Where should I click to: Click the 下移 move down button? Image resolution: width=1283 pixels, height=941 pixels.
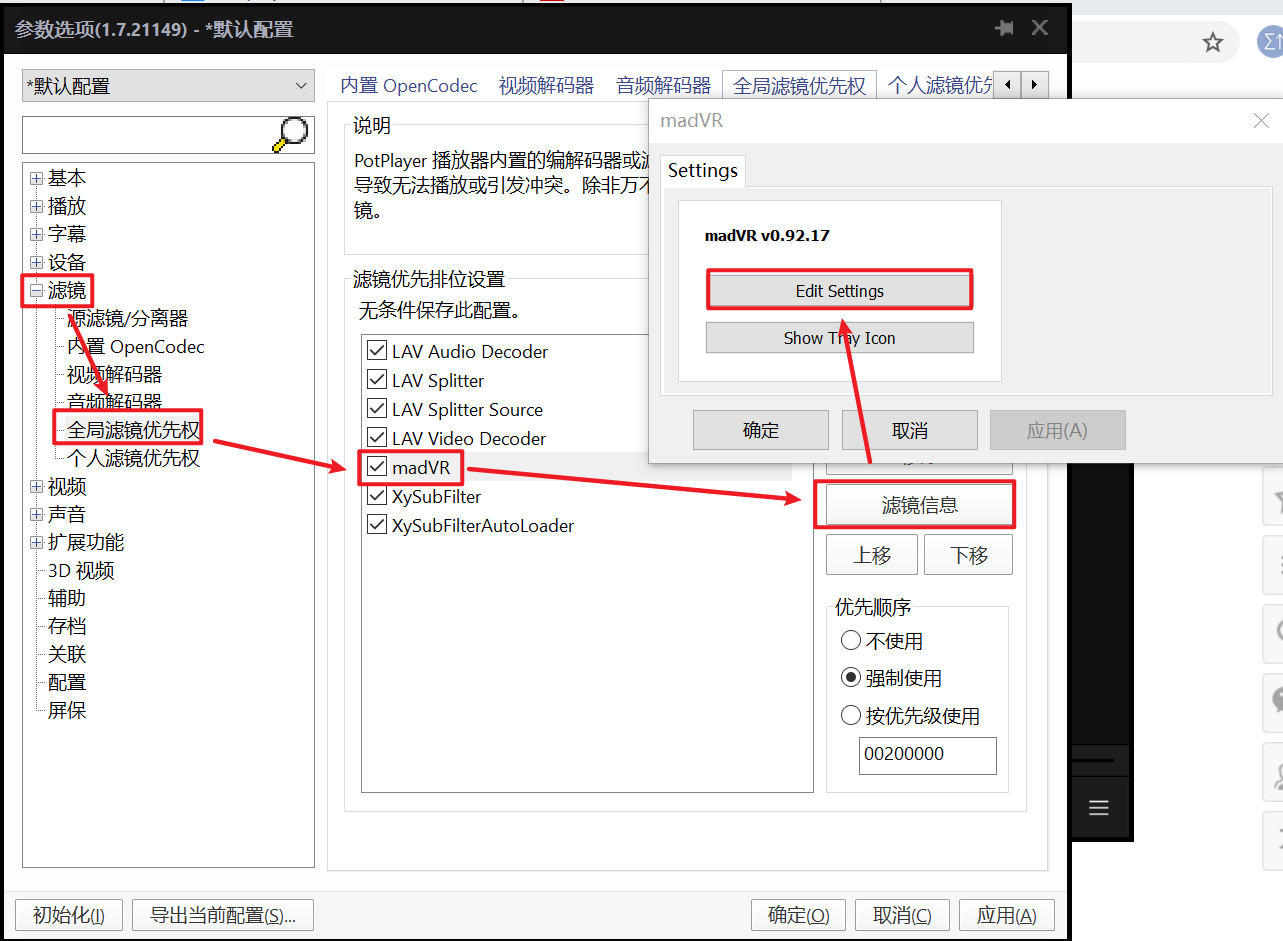(968, 555)
